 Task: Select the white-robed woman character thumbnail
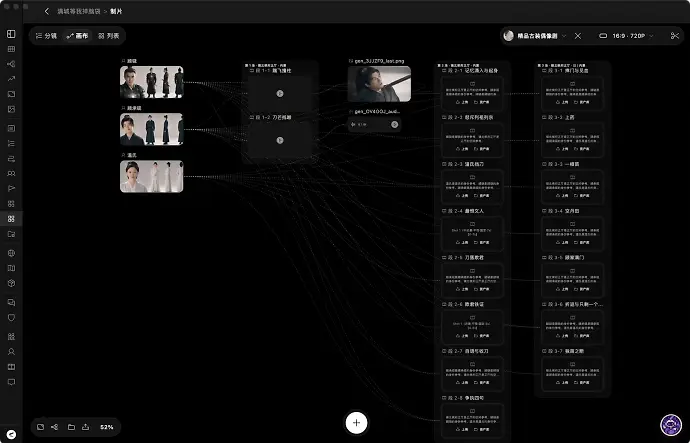[152, 176]
